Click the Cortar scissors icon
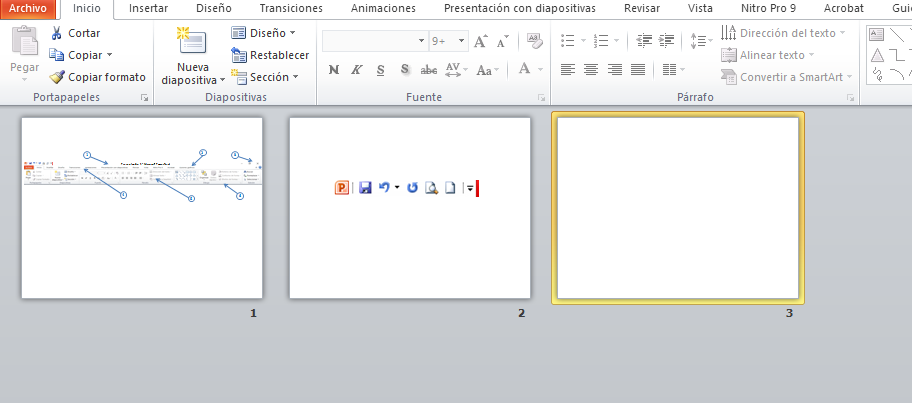Screen dimensions: 912x403 57,33
